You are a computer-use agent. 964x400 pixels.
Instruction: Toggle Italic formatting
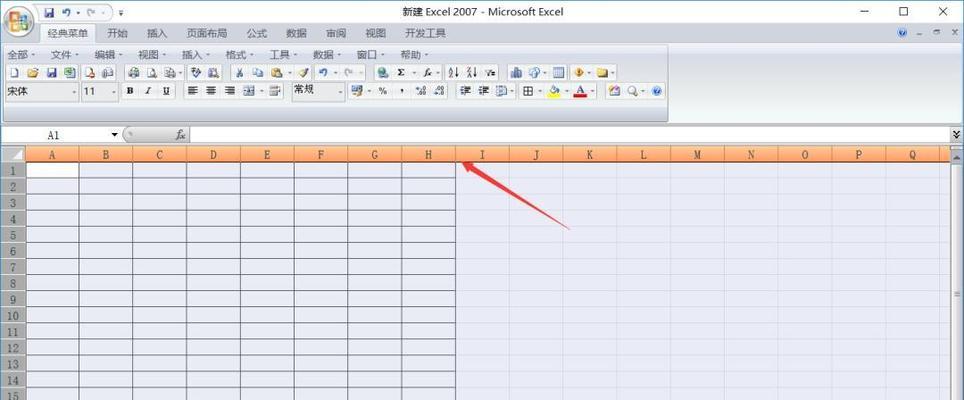148,91
